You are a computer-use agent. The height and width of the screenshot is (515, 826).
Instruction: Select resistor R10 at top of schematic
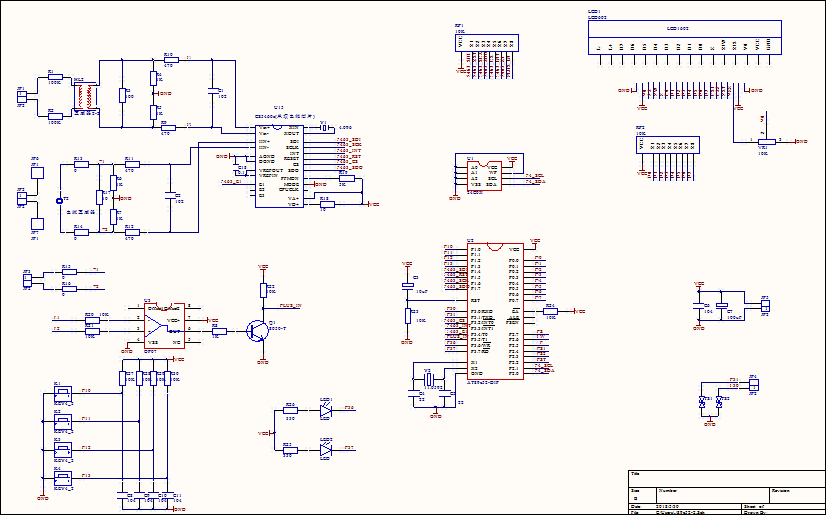[x=169, y=60]
